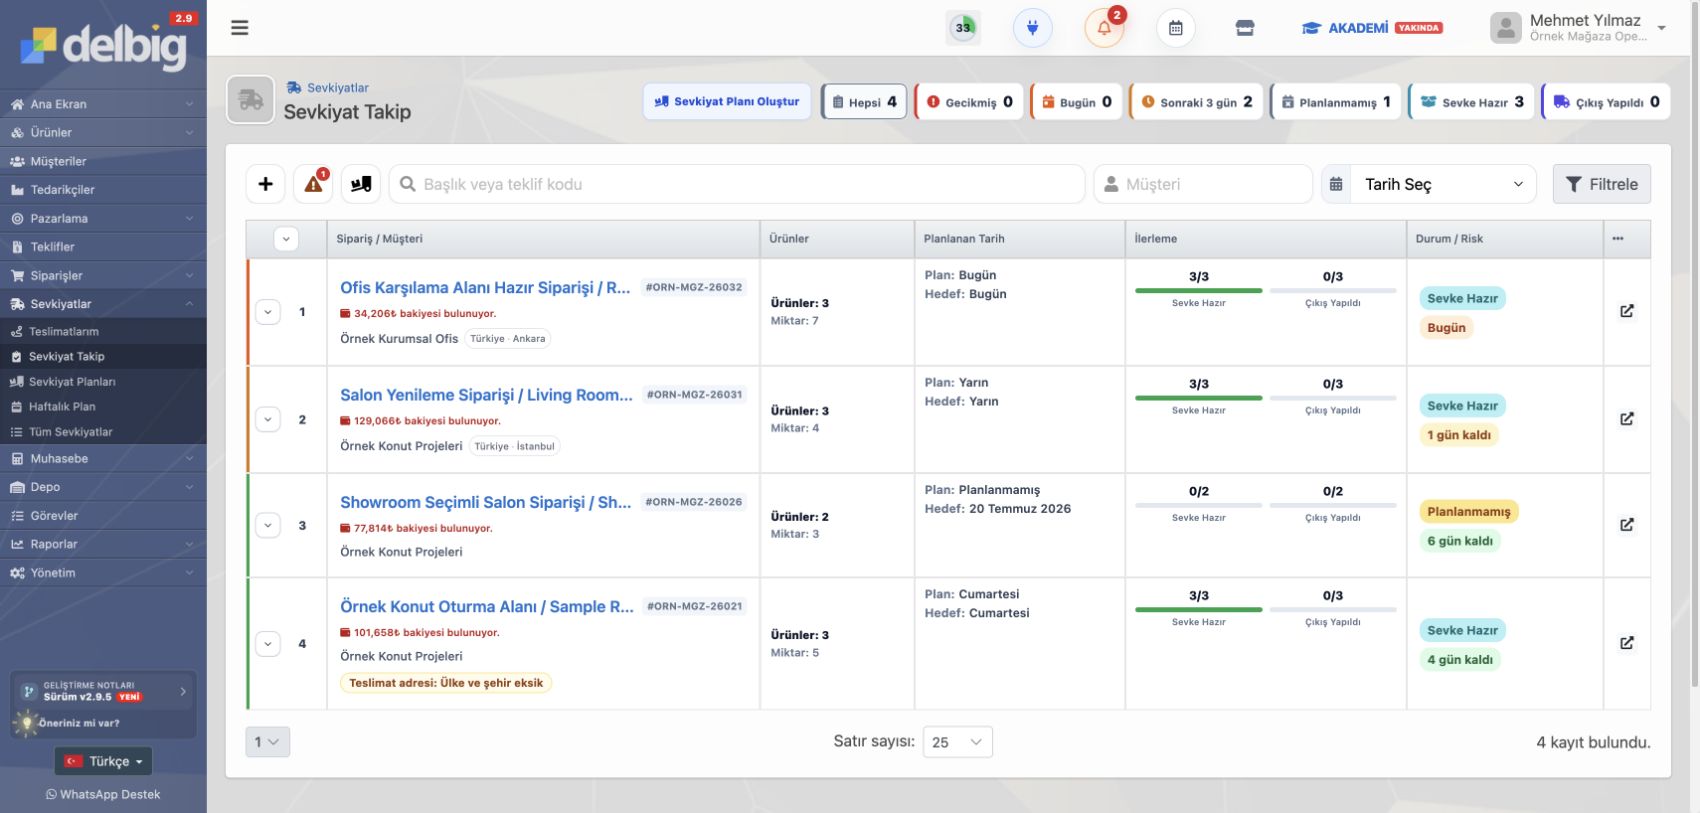Switch language dropdown Türkçe

[x=104, y=761]
